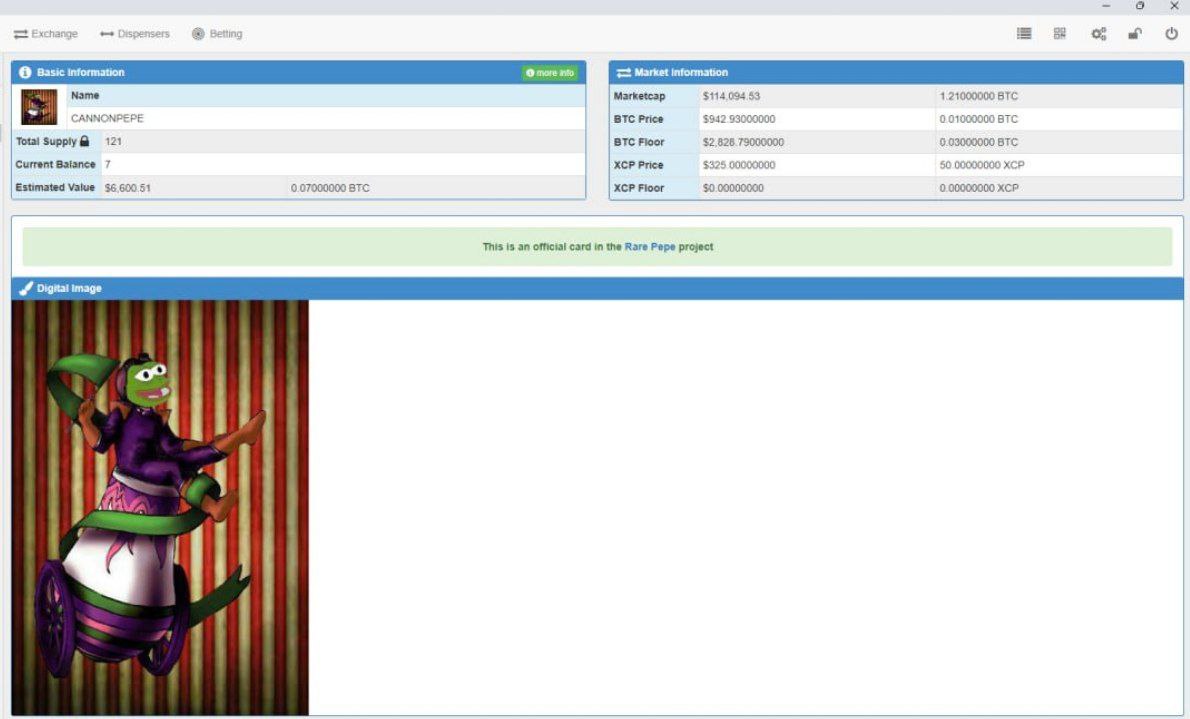
Task: Click the XCP Price label
Action: coord(638,165)
